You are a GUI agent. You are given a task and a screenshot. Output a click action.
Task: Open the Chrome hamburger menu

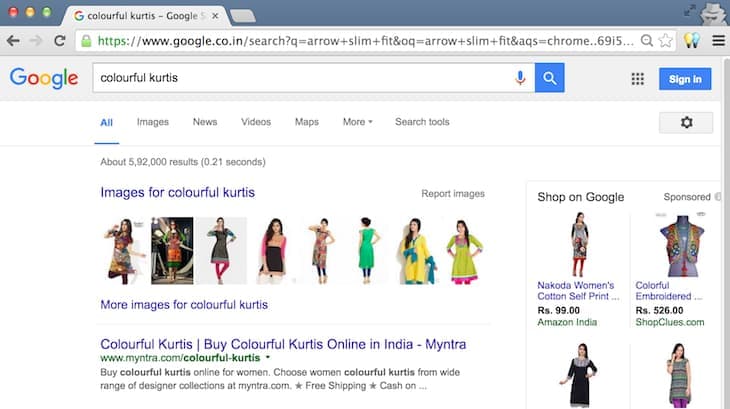pyautogui.click(x=718, y=41)
